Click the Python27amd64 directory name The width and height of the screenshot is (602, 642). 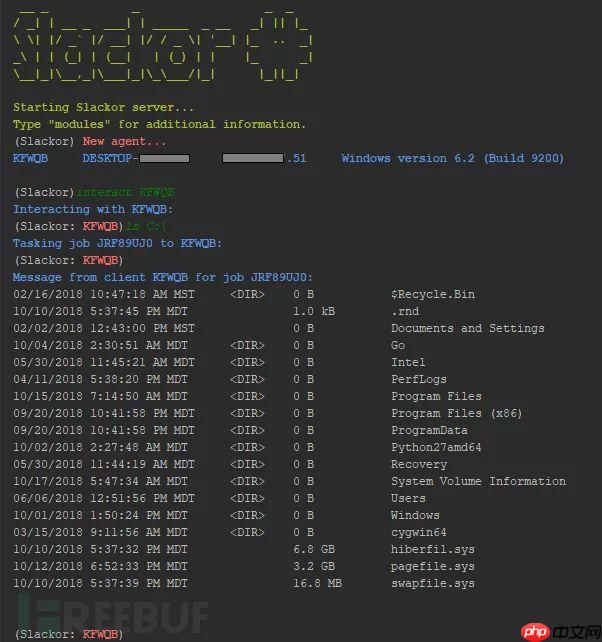point(436,447)
